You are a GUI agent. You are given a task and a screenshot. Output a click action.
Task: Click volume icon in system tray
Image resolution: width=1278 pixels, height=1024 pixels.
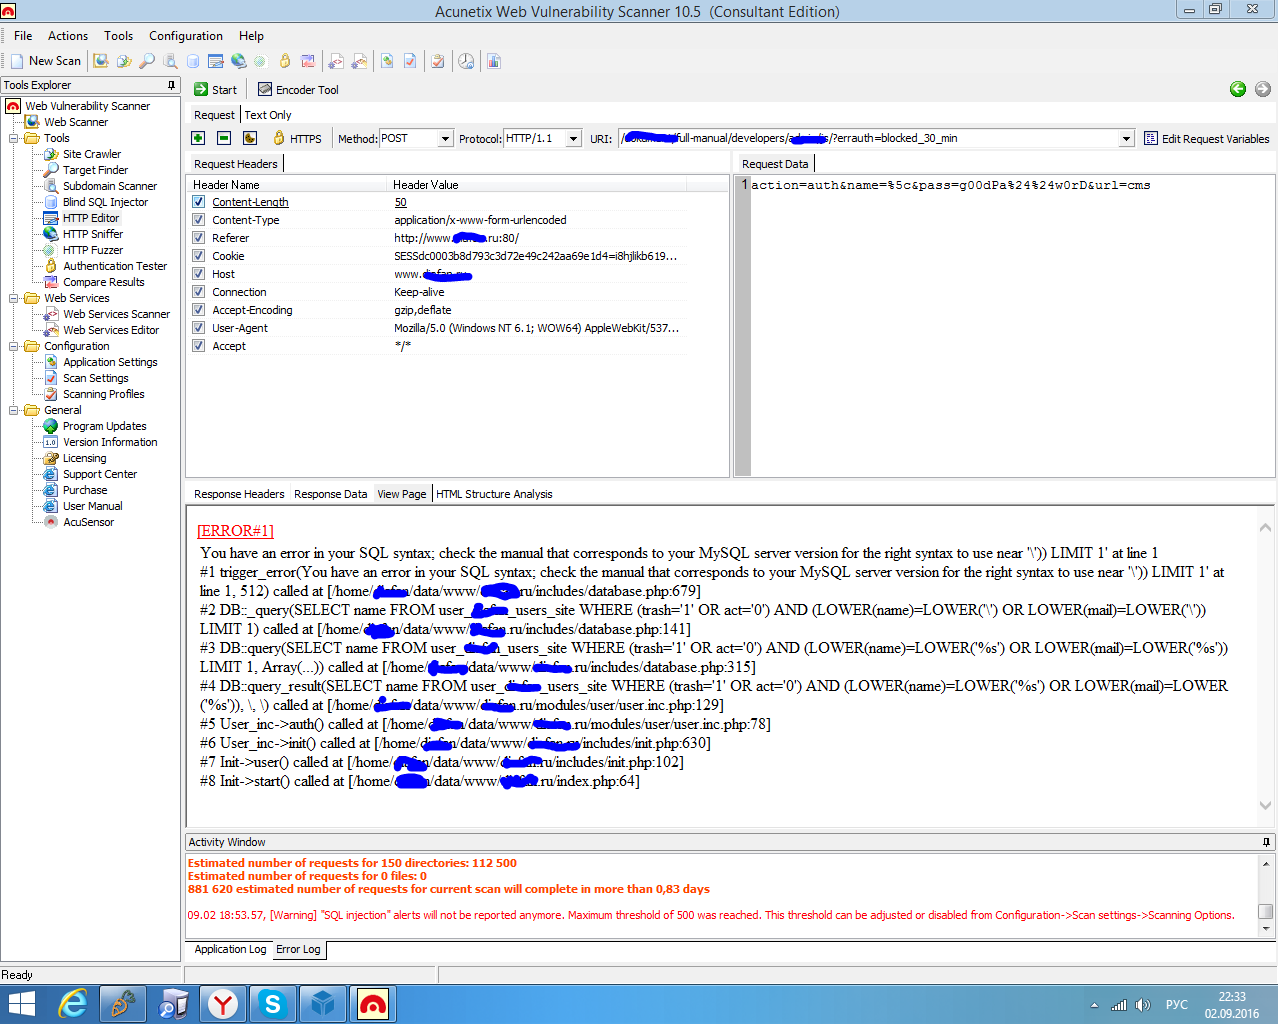pyautogui.click(x=1143, y=1004)
